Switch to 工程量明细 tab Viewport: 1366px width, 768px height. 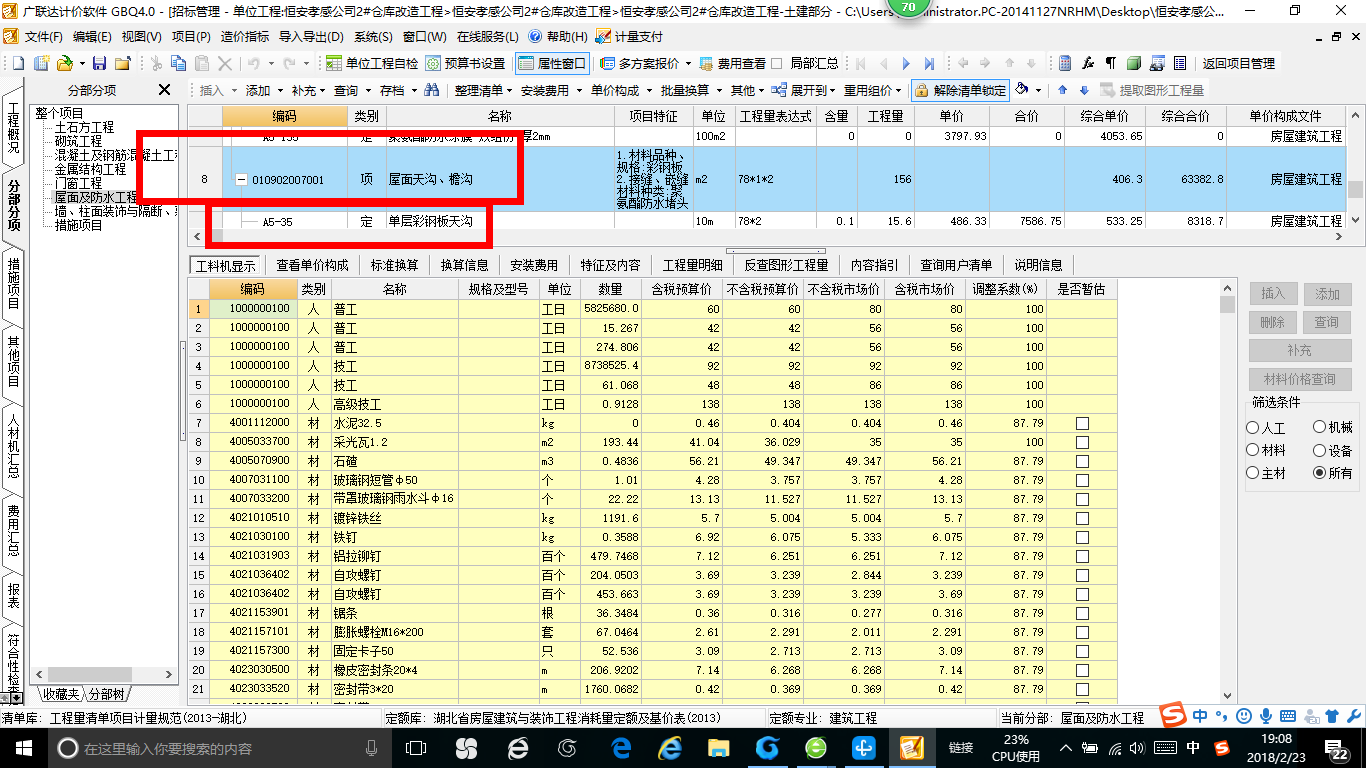coord(692,265)
